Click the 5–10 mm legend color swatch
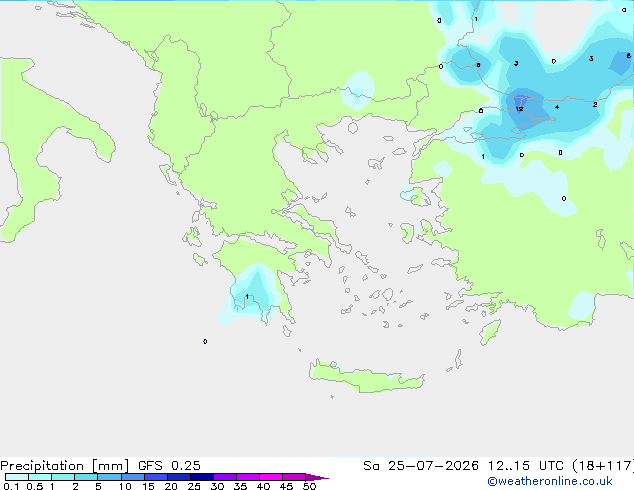This screenshot has height=490, width=634. 109,477
